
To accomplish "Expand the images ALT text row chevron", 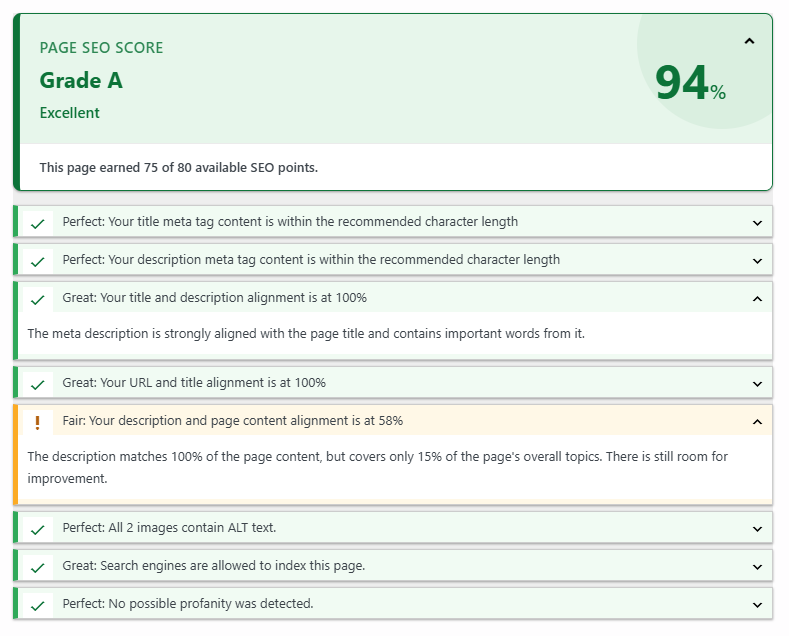I will pyautogui.click(x=757, y=529).
